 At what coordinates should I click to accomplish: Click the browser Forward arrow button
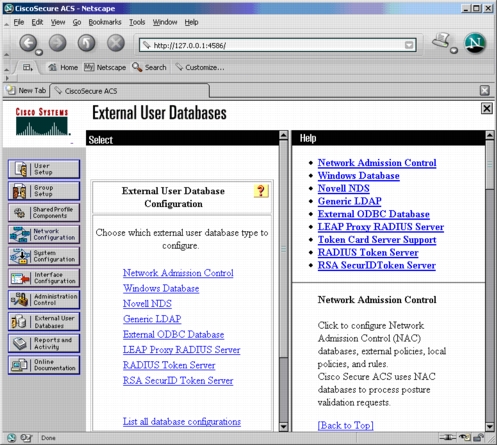[x=57, y=43]
